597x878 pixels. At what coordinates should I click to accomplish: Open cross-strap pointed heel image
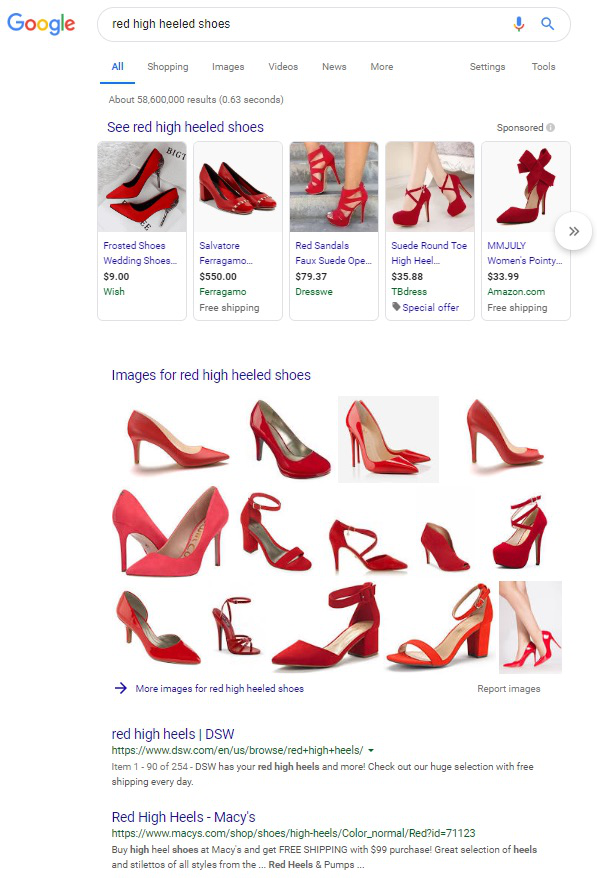tap(368, 545)
